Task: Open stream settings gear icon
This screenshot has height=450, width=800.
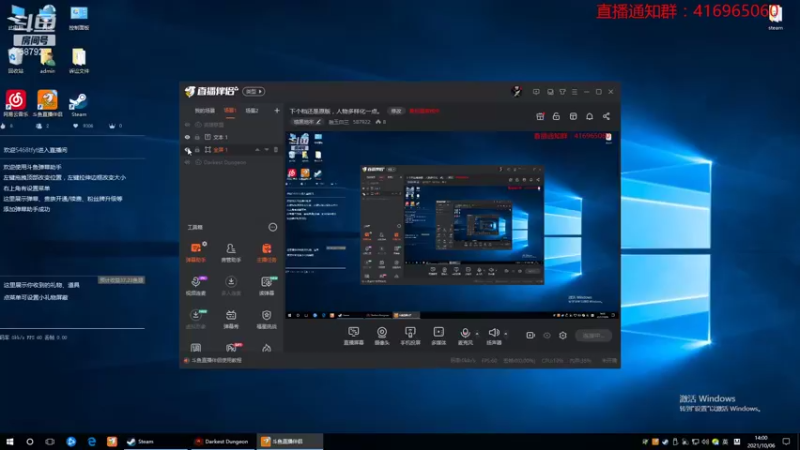Action: pos(563,335)
